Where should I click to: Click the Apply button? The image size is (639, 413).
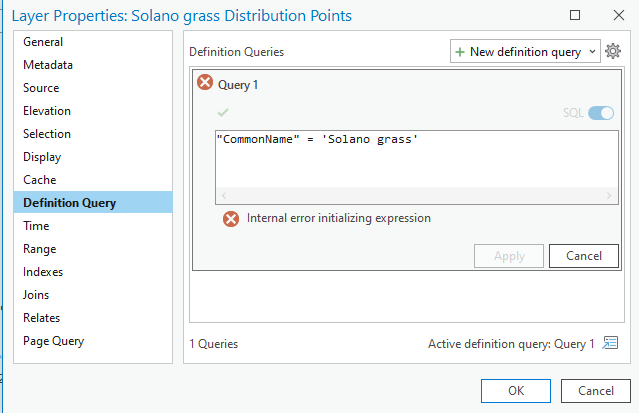click(509, 256)
